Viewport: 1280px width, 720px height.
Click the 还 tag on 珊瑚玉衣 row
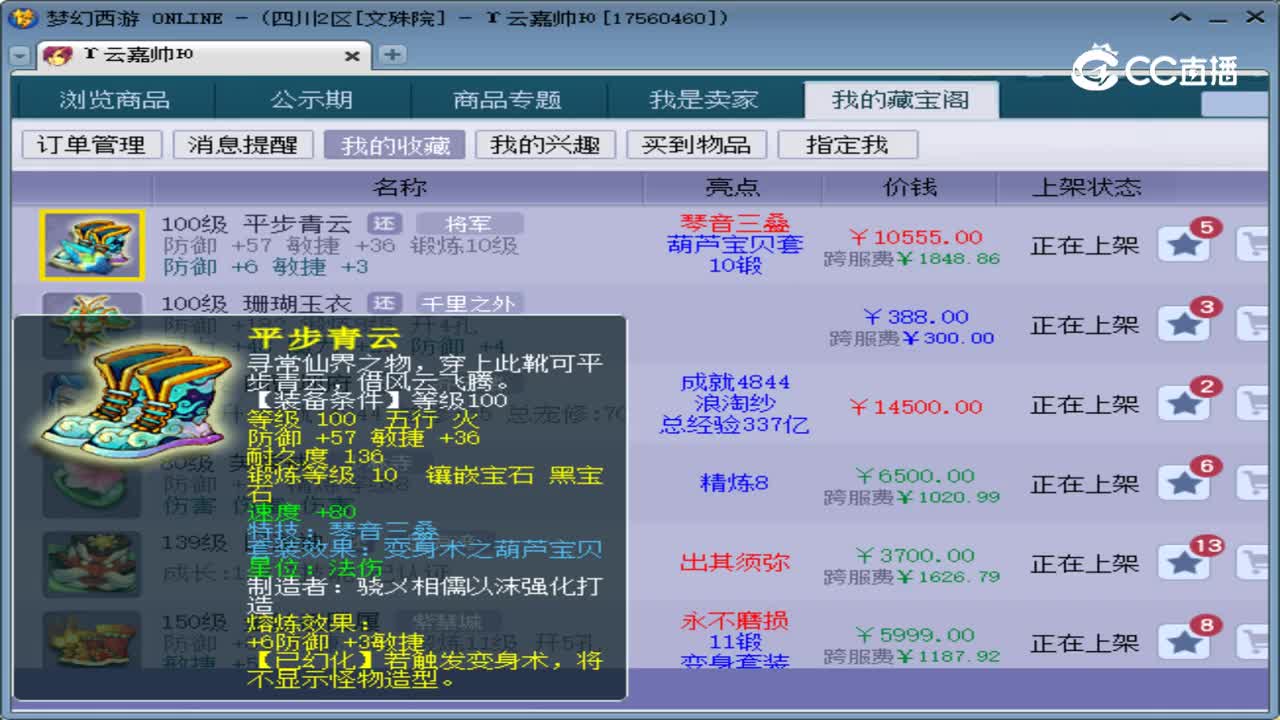click(384, 302)
